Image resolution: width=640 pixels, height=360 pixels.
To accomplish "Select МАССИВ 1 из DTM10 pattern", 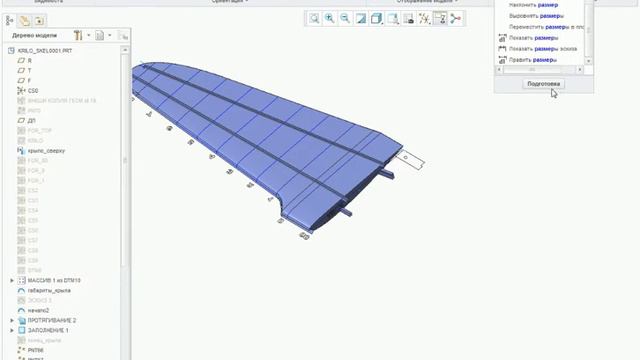I will [x=54, y=280].
